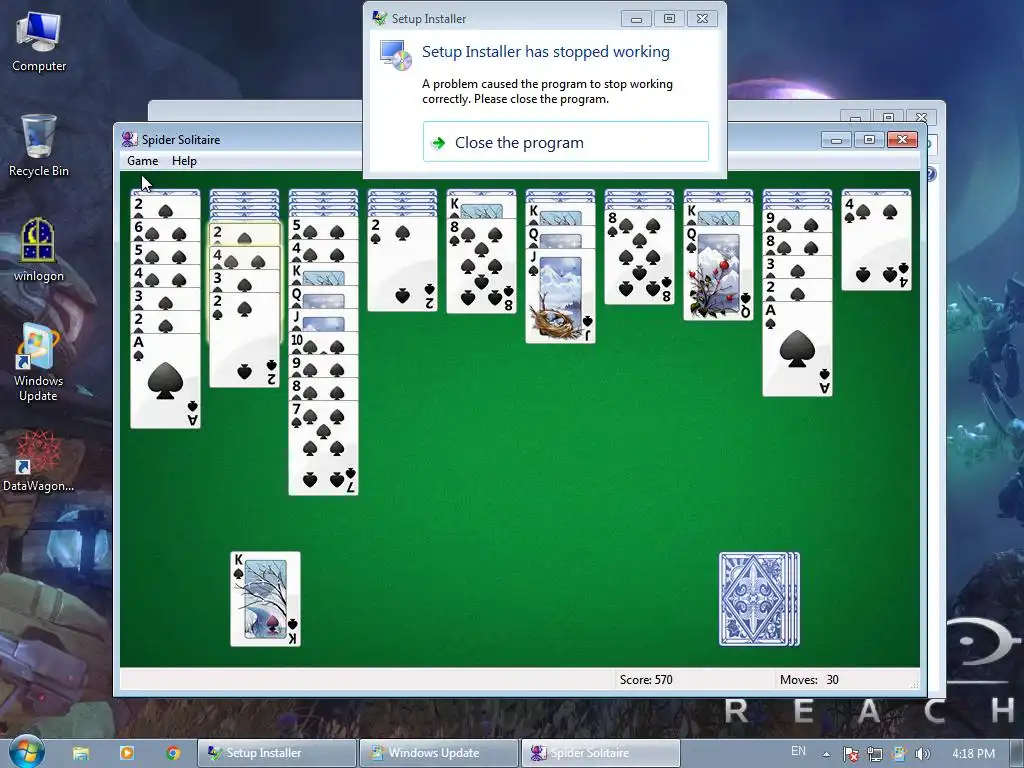The image size is (1024, 768).
Task: Select the Ace of spades in first column
Action: (x=165, y=381)
